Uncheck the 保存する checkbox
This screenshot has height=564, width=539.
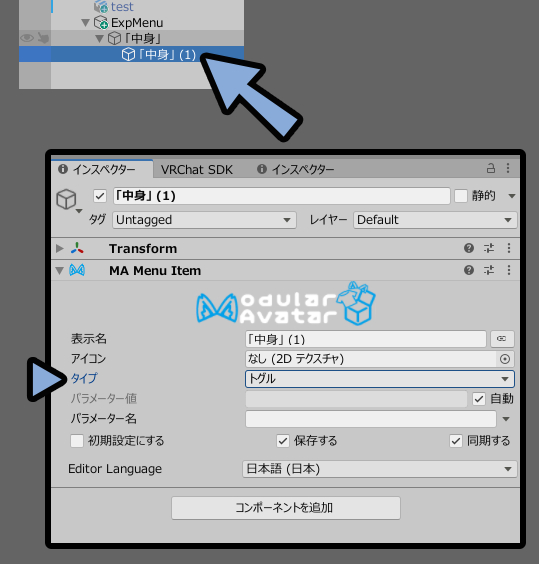[x=283, y=441]
